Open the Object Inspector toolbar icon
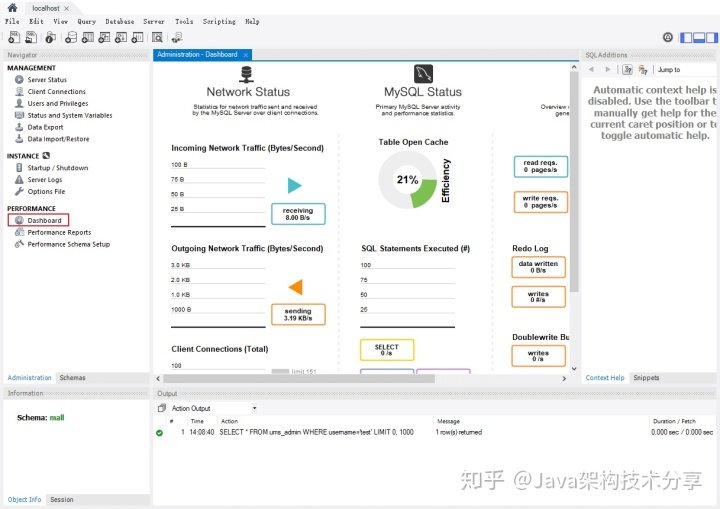 click(x=51, y=37)
